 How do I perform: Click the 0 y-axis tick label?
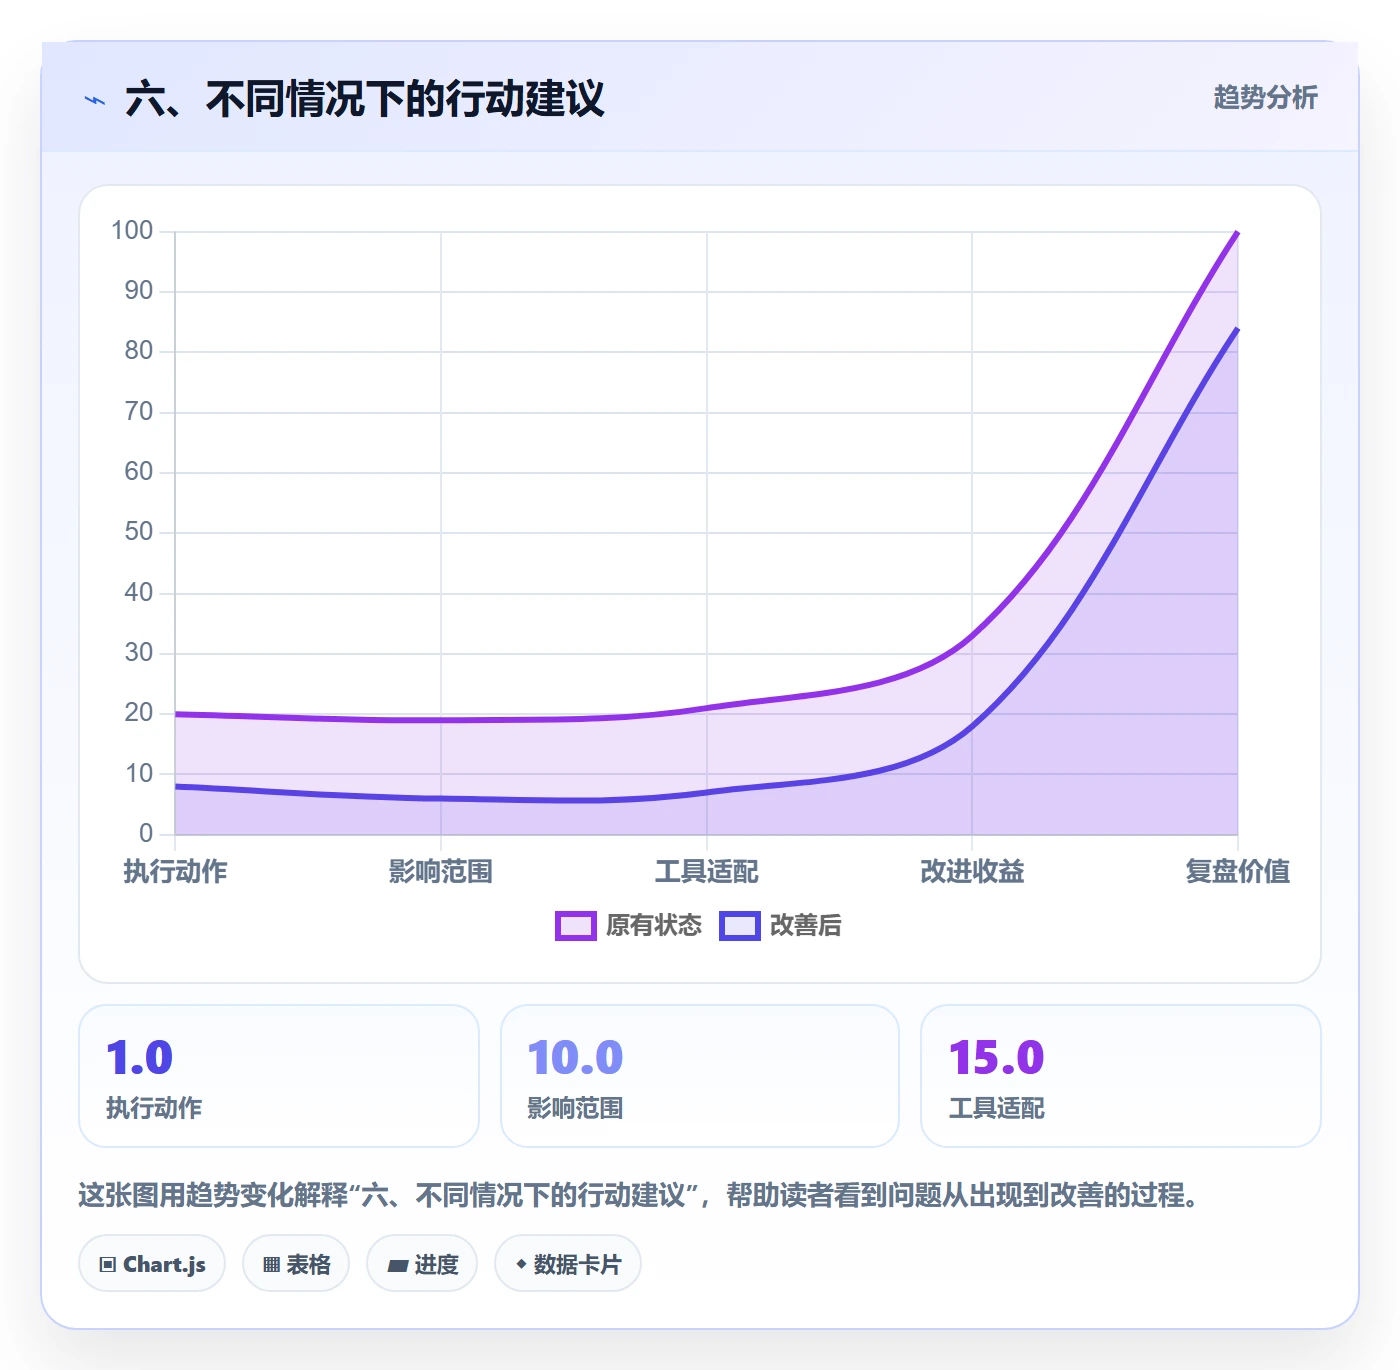coord(146,833)
